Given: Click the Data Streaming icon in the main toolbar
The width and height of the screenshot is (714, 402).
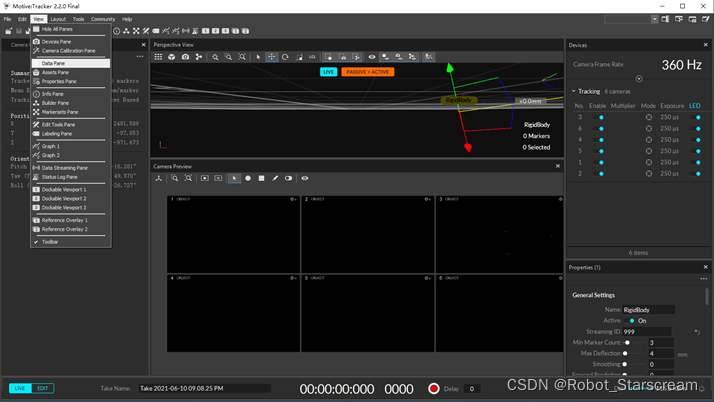Looking at the screenshot, I should [186, 31].
